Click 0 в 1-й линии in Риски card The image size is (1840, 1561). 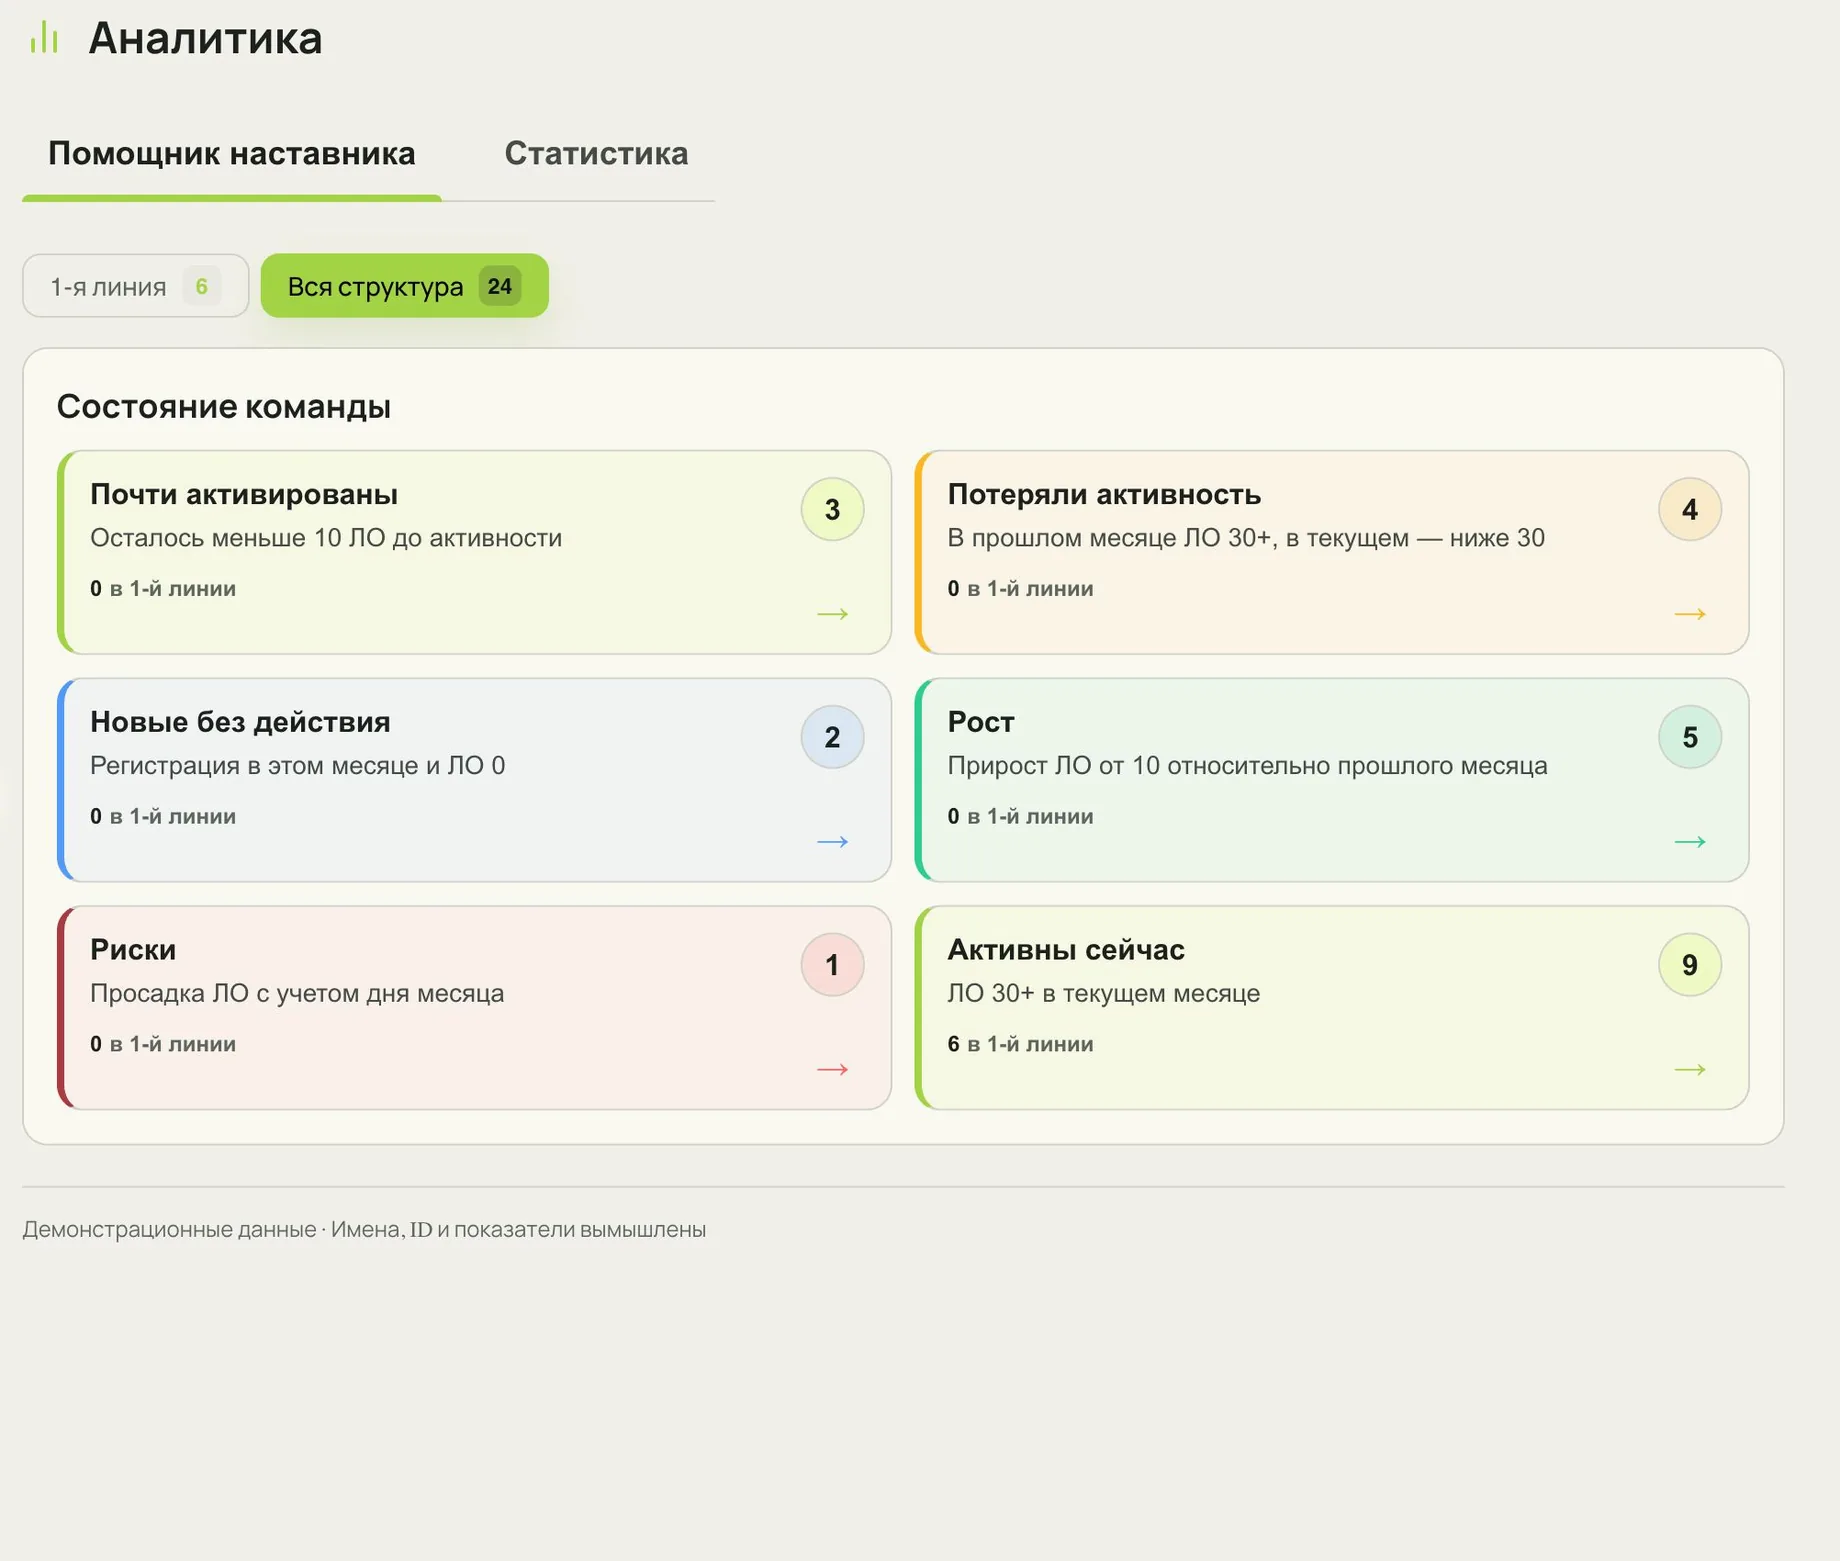tap(163, 1044)
